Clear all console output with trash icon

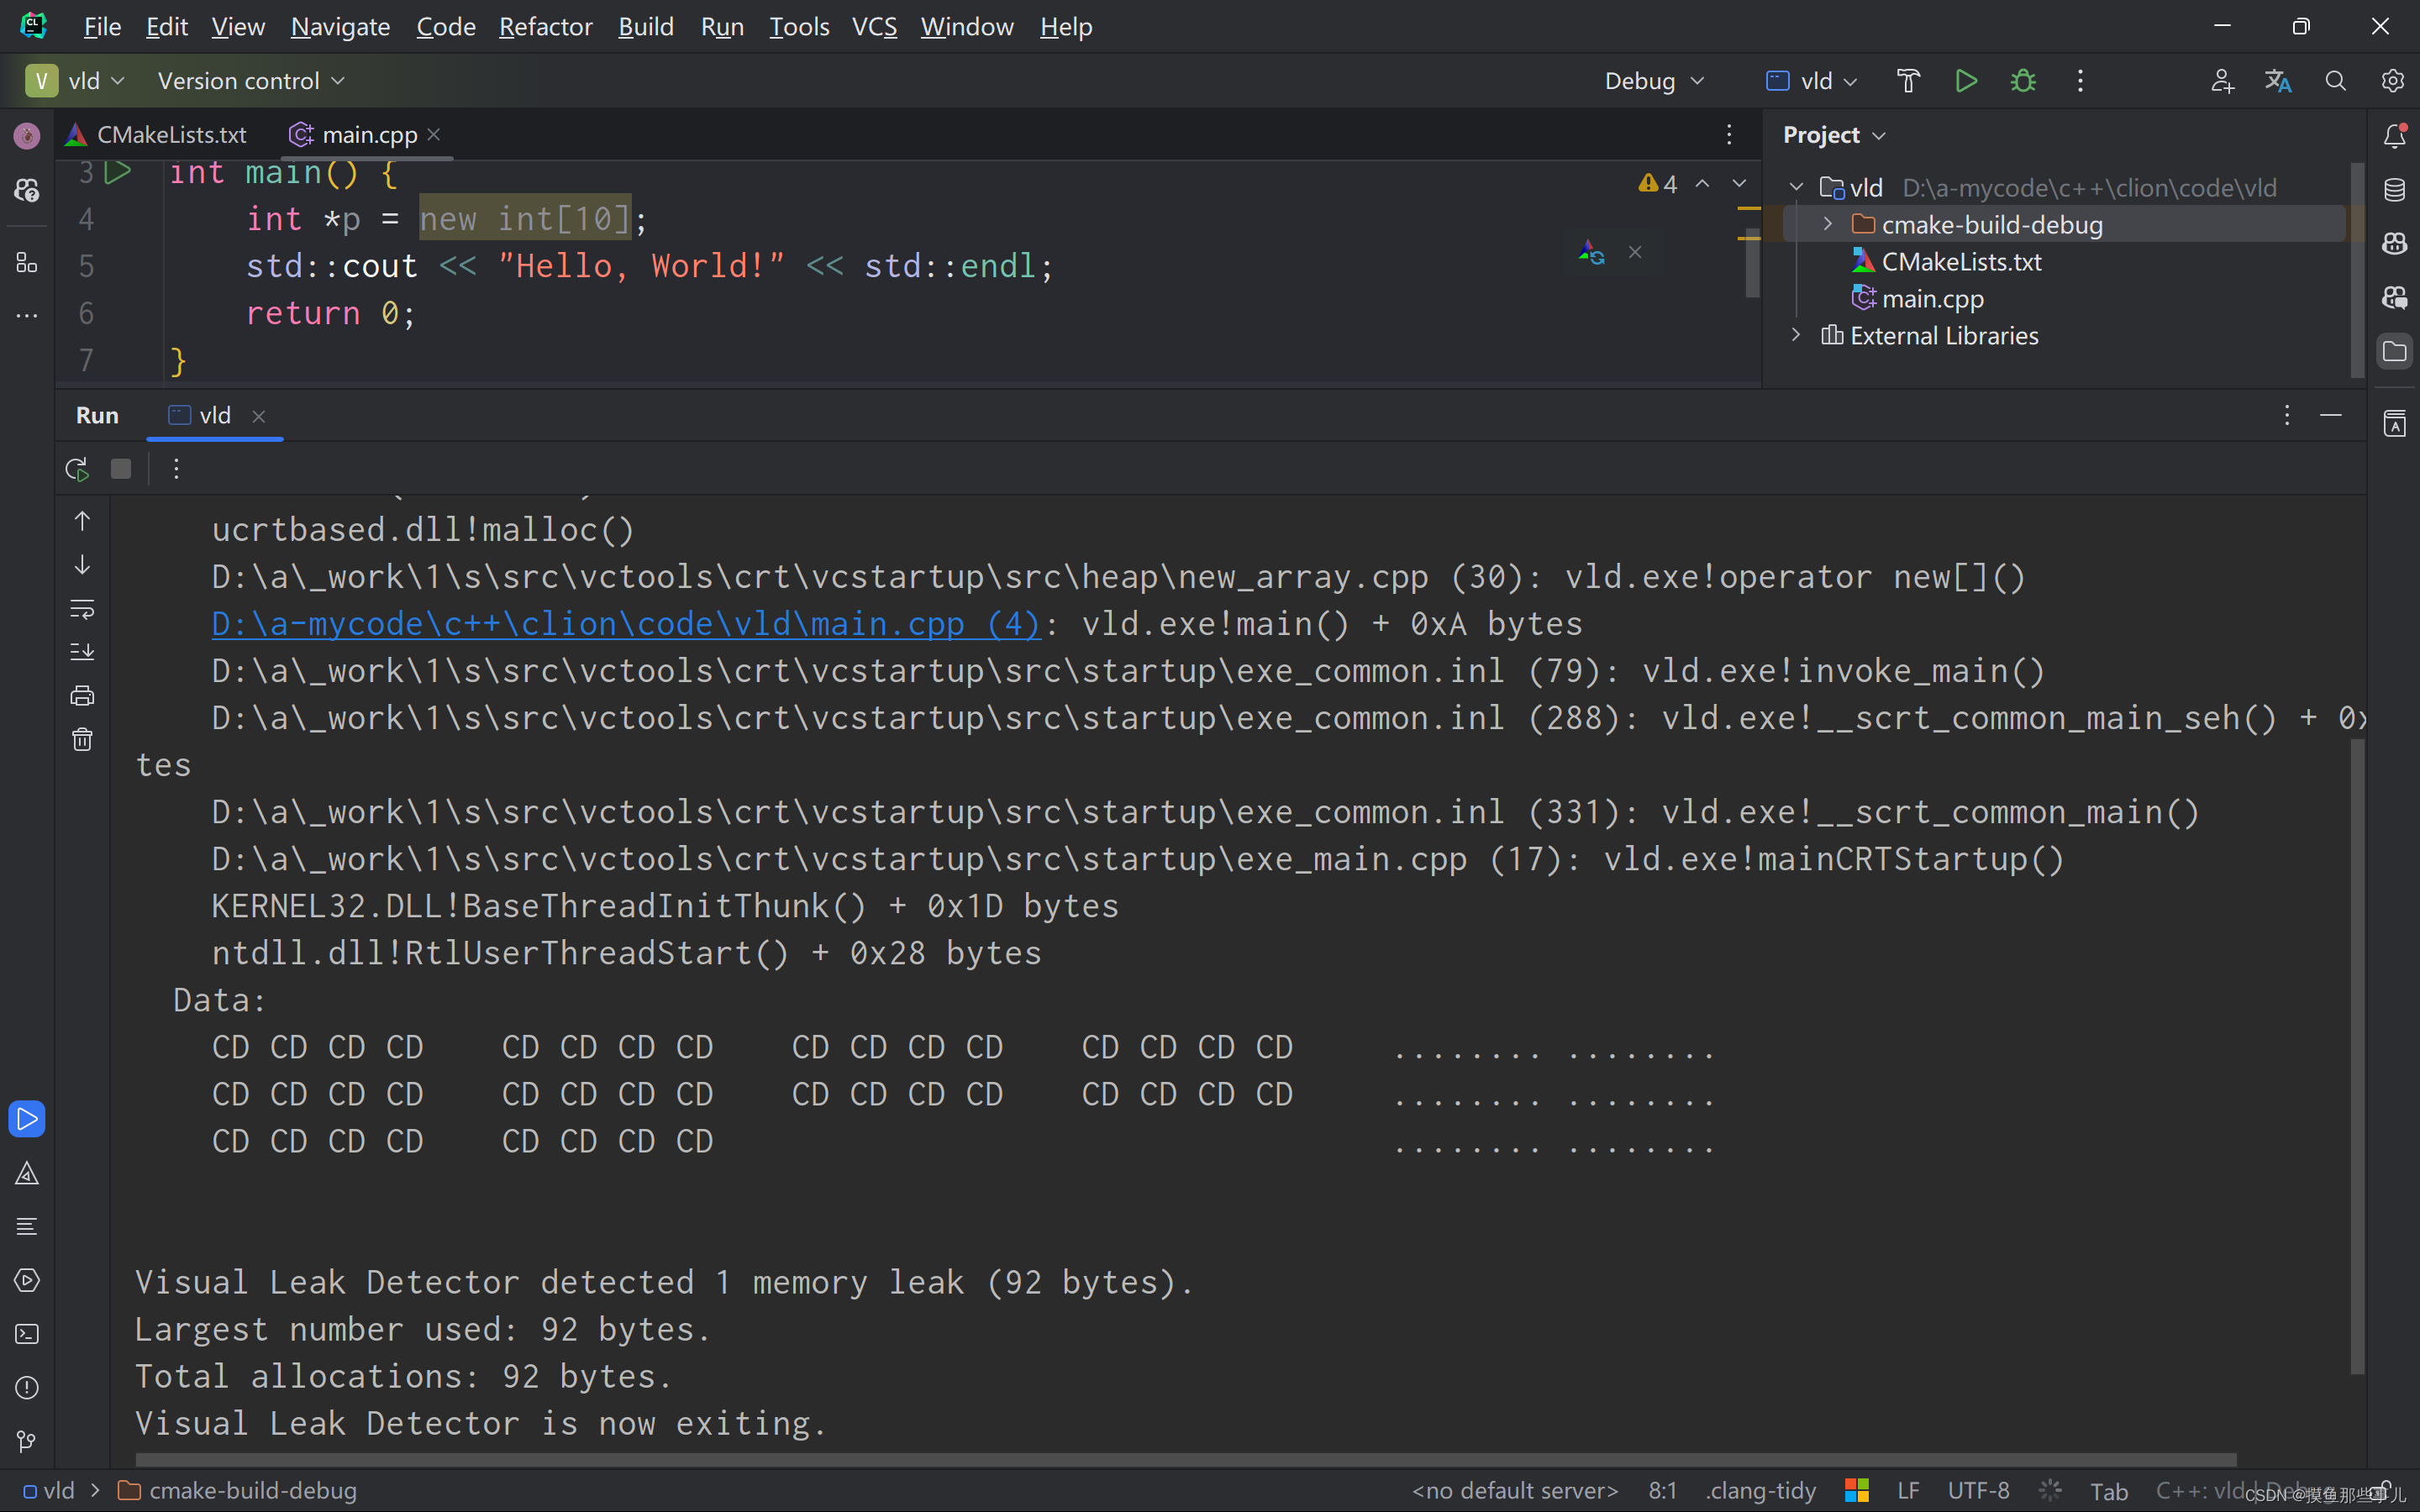[82, 739]
